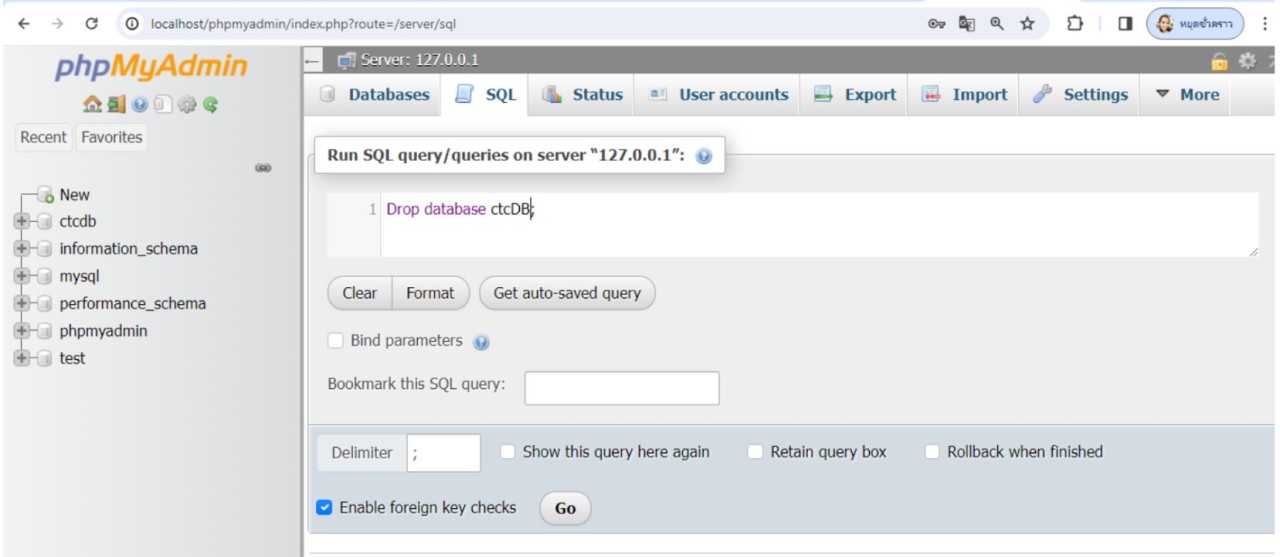The width and height of the screenshot is (1280, 557).
Task: Expand the mysql database tree node
Action: coord(23,277)
